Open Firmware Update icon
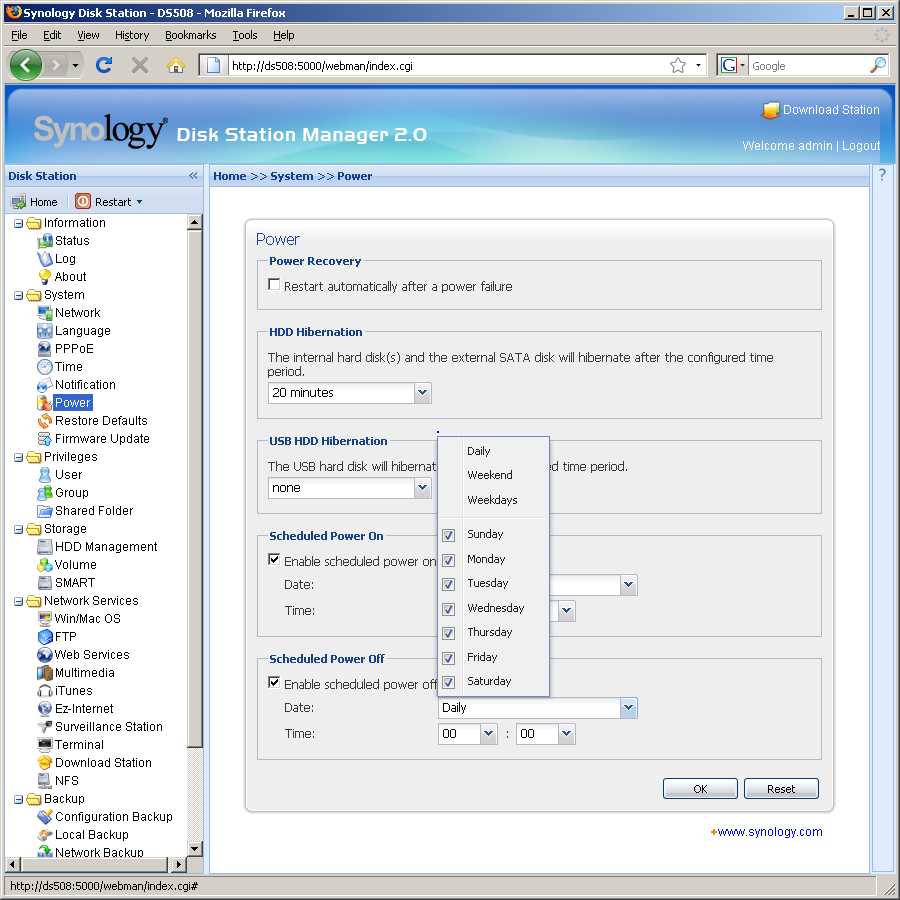Image resolution: width=900 pixels, height=900 pixels. click(x=45, y=439)
